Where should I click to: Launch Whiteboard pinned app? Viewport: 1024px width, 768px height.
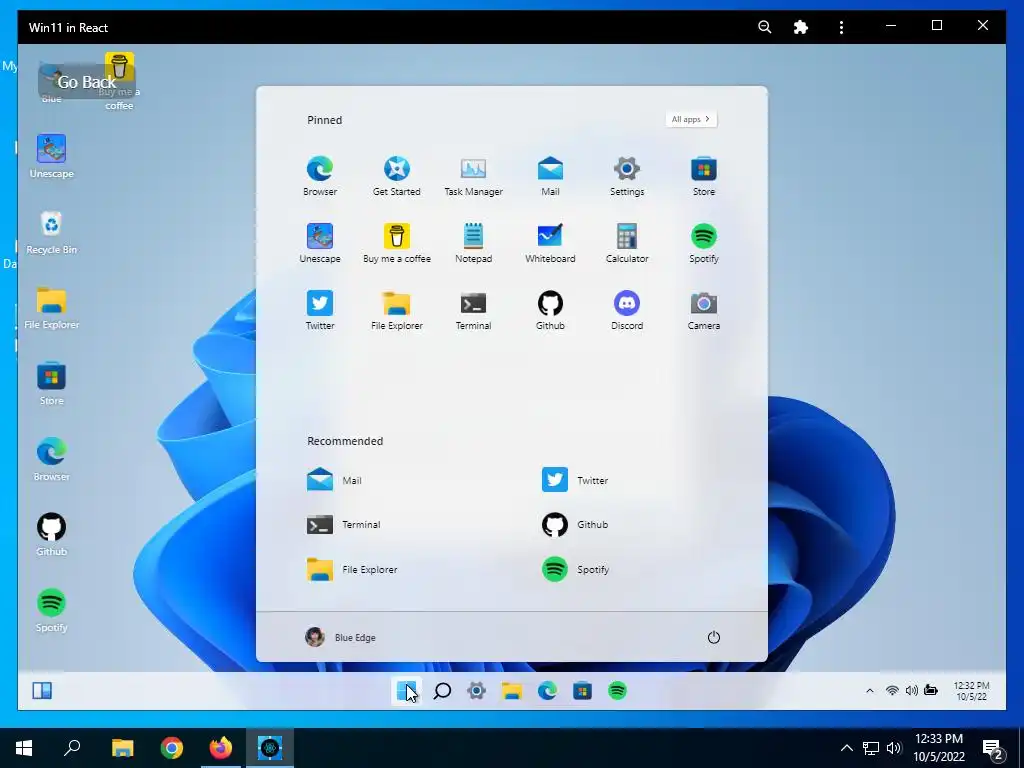click(x=550, y=242)
